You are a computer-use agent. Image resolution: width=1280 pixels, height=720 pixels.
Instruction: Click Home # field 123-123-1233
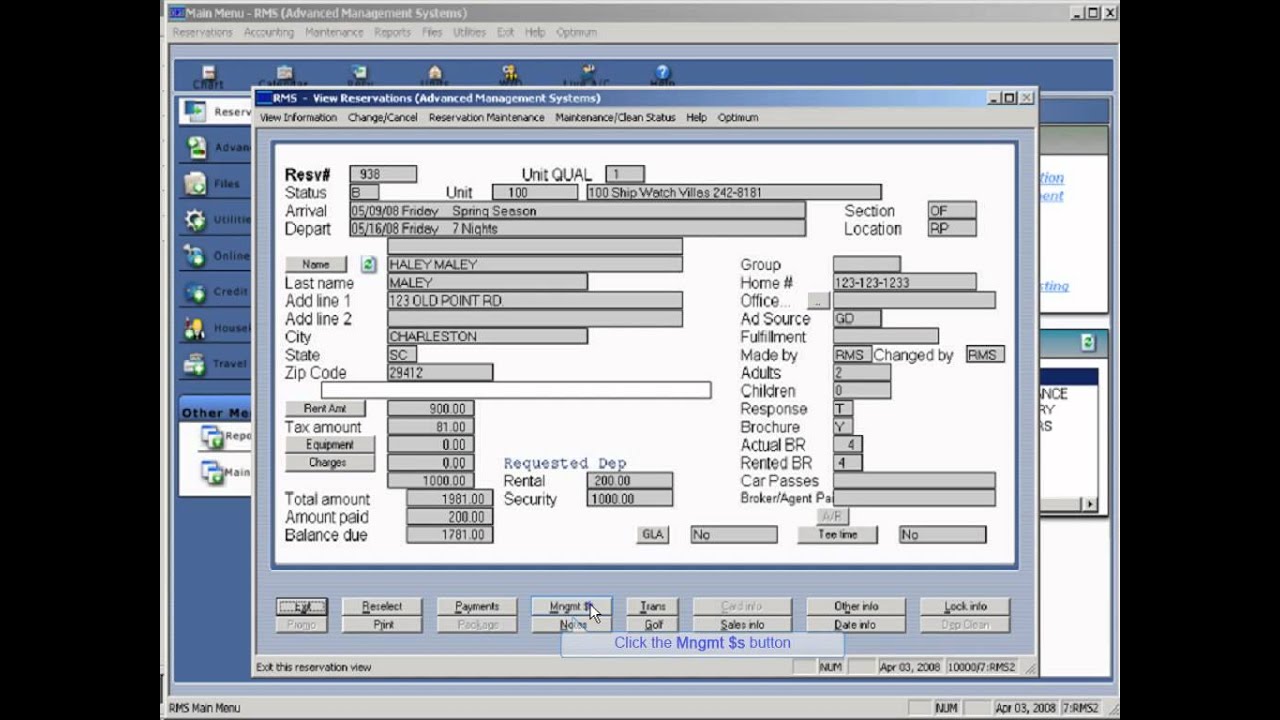pos(905,283)
